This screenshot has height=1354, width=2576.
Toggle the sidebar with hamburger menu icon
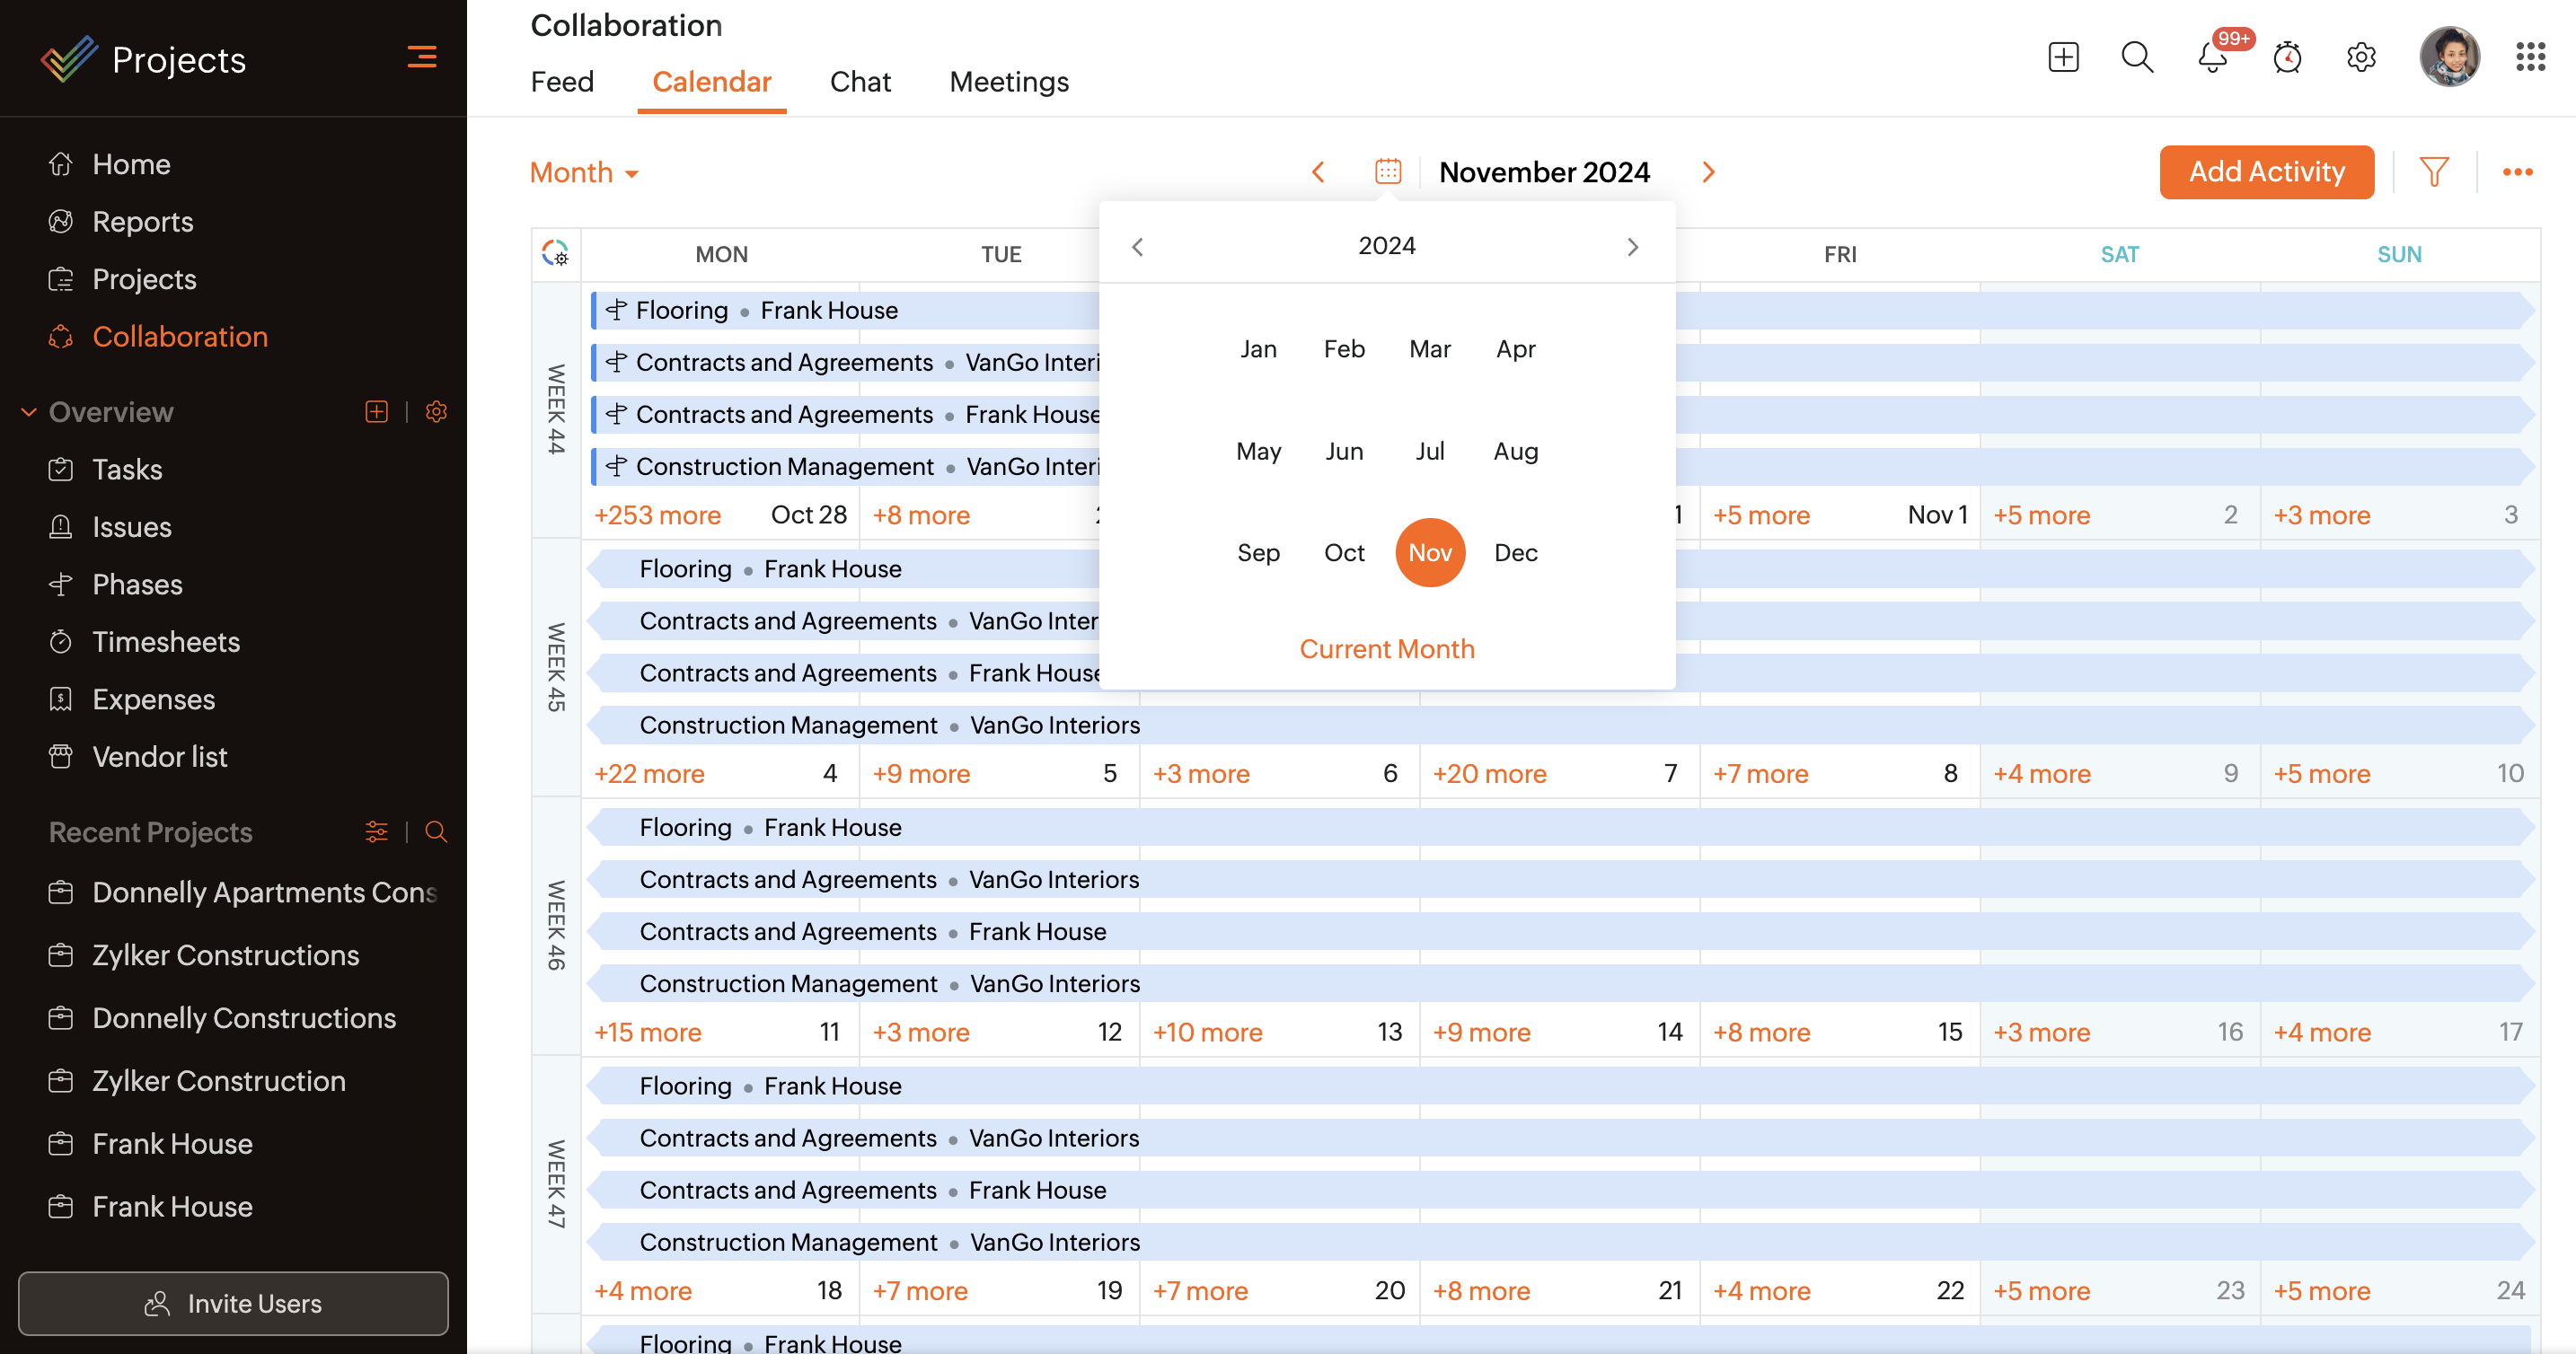tap(422, 58)
